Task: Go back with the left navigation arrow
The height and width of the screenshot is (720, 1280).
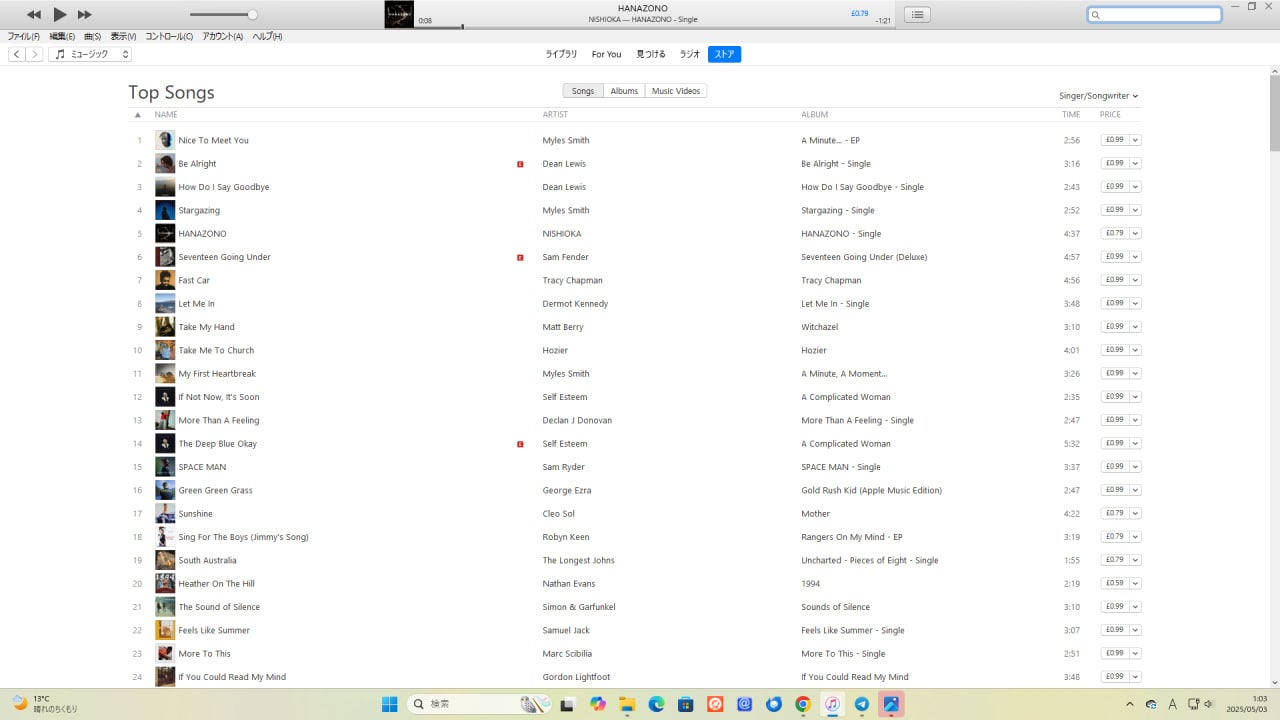Action: [x=17, y=54]
